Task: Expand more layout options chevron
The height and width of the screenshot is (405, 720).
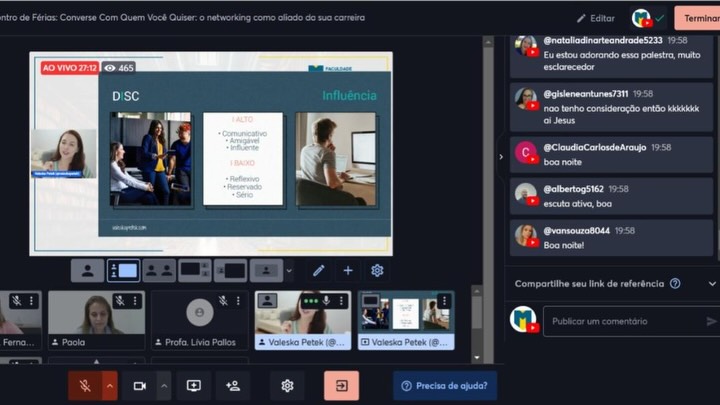Action: tap(290, 271)
